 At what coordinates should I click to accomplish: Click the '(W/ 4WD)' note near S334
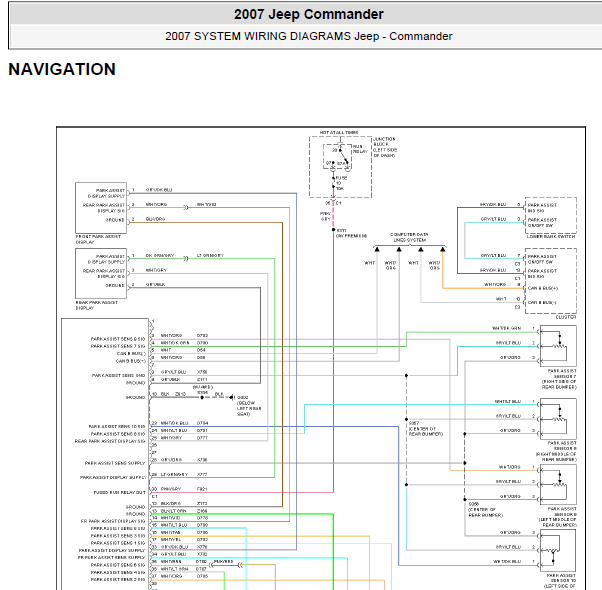tap(203, 387)
